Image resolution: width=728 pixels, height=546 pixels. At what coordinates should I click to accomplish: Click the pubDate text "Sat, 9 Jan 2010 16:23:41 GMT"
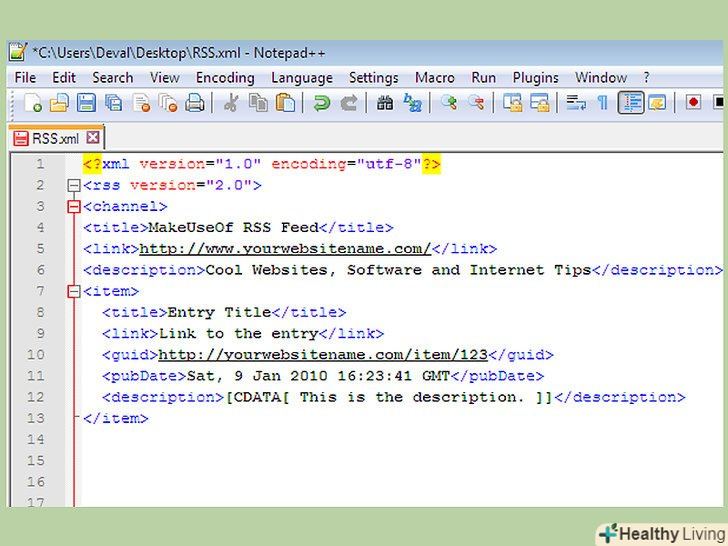(318, 376)
